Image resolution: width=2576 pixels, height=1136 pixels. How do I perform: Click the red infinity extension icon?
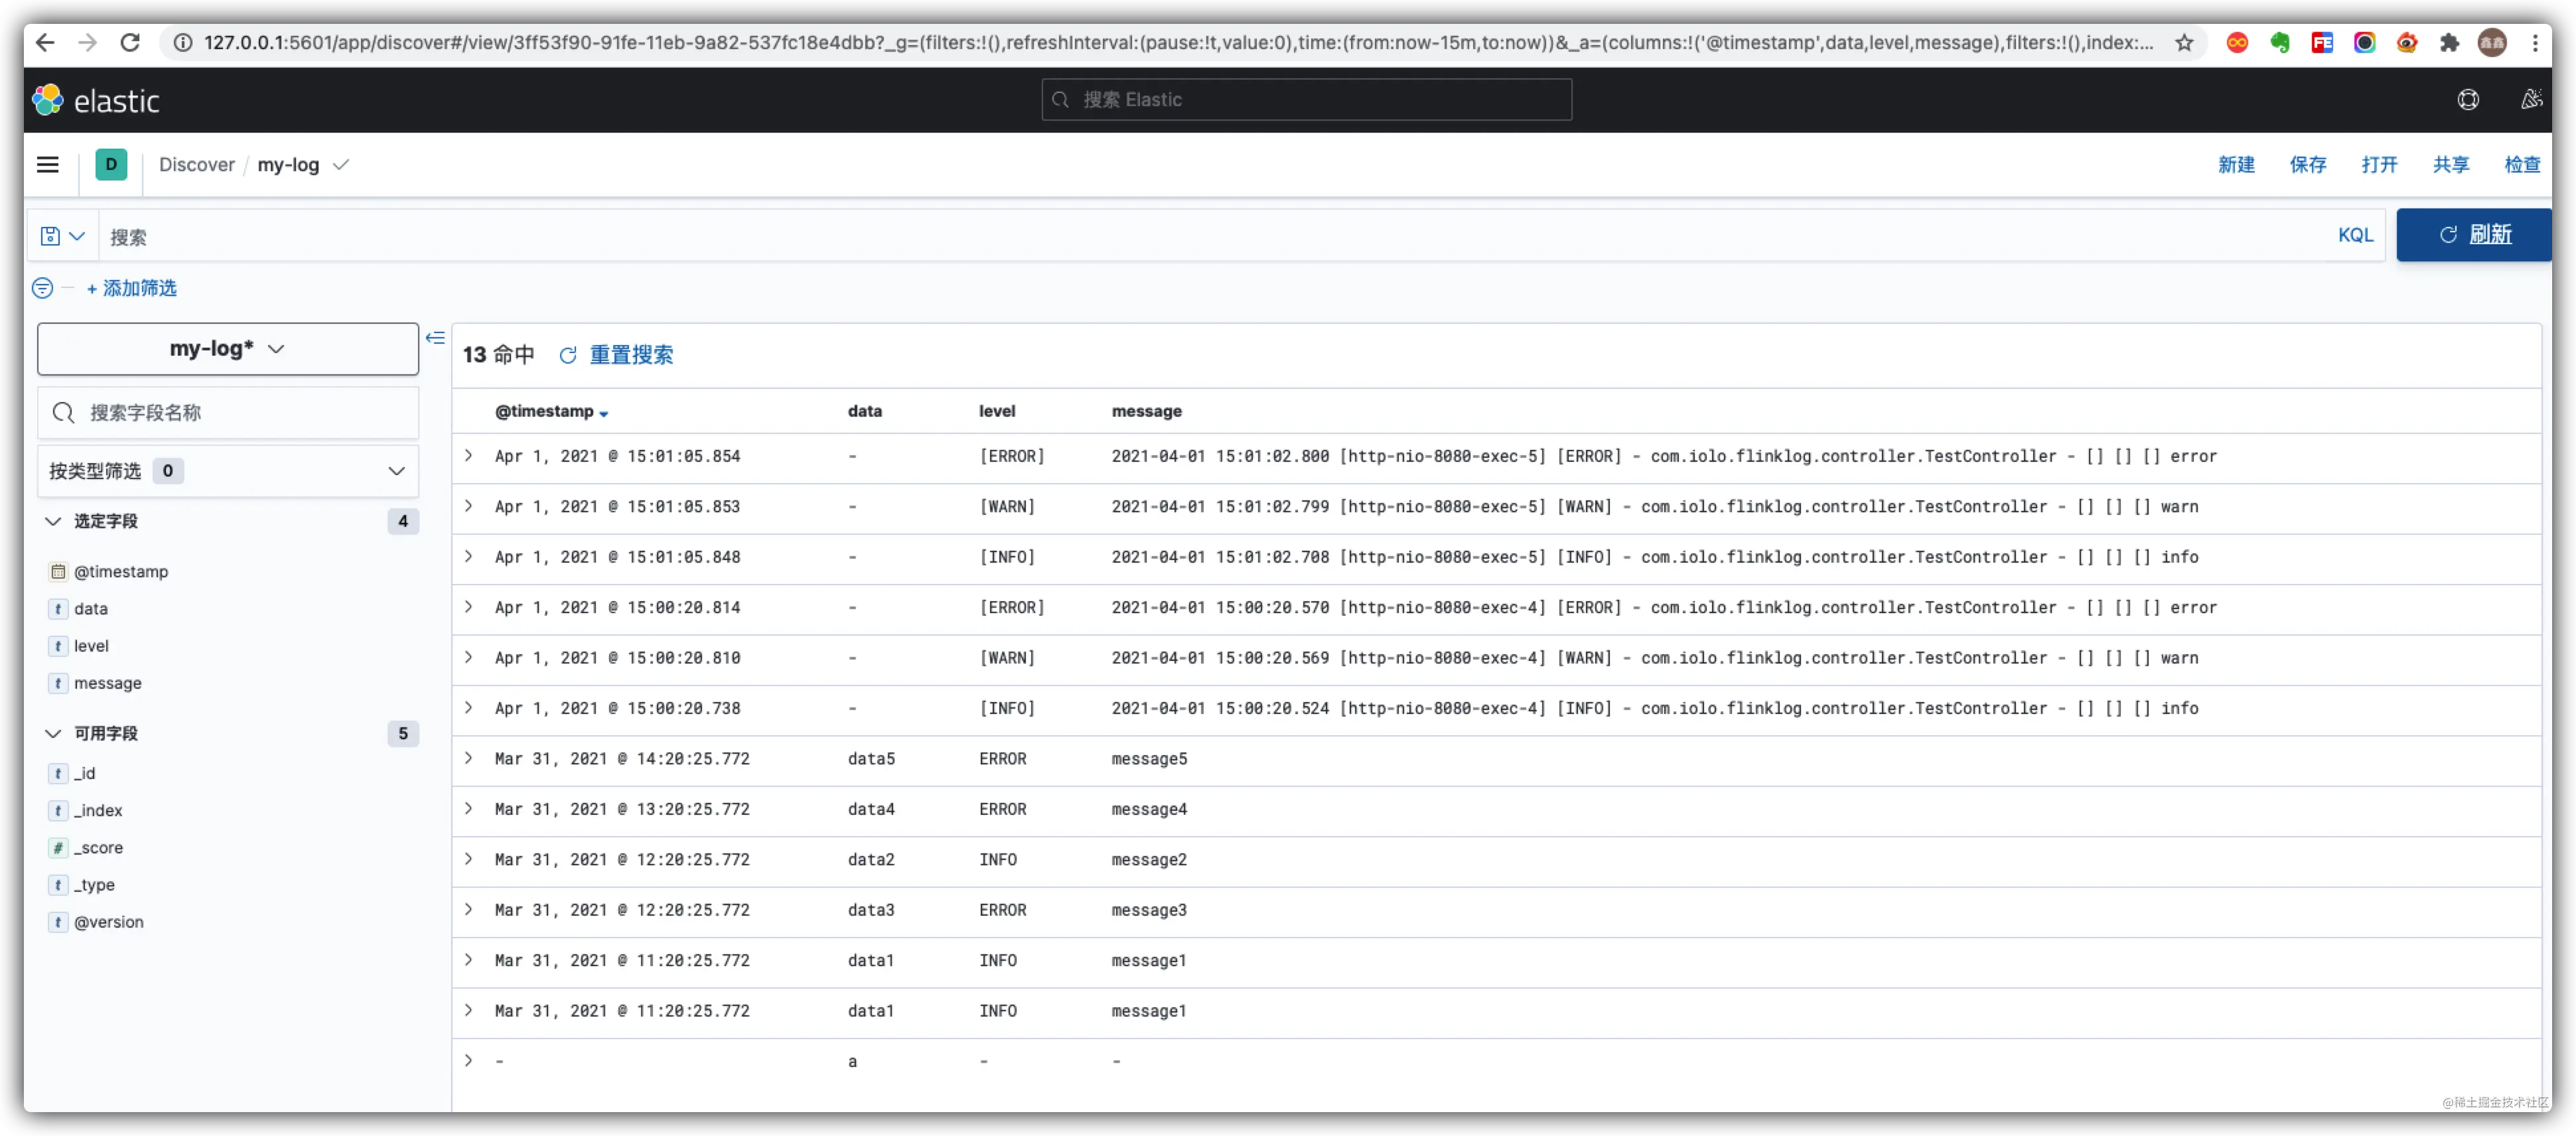2238,42
